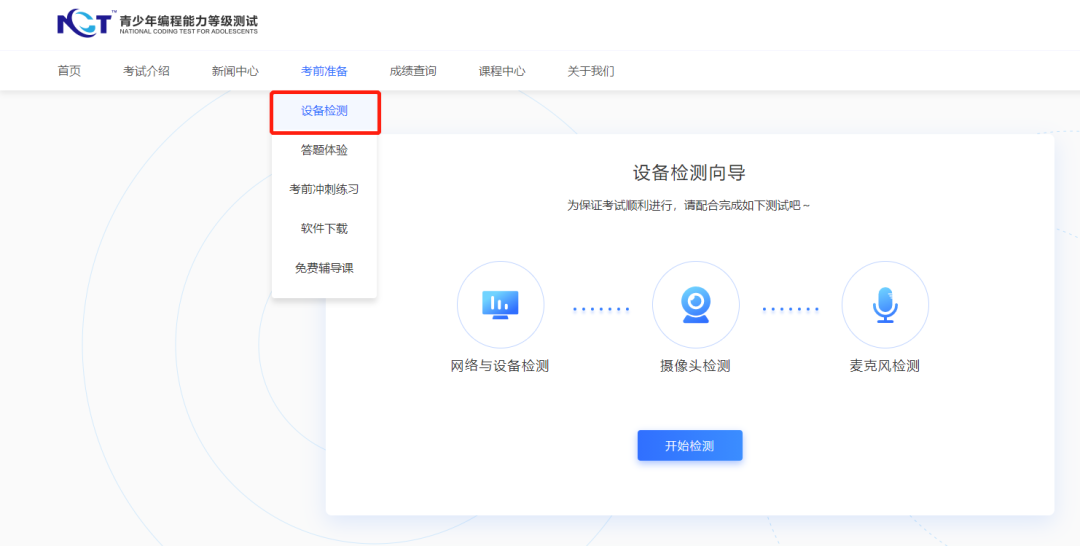Image resolution: width=1080 pixels, height=546 pixels.
Task: Click the NCT logo in the header
Action: tap(84, 24)
